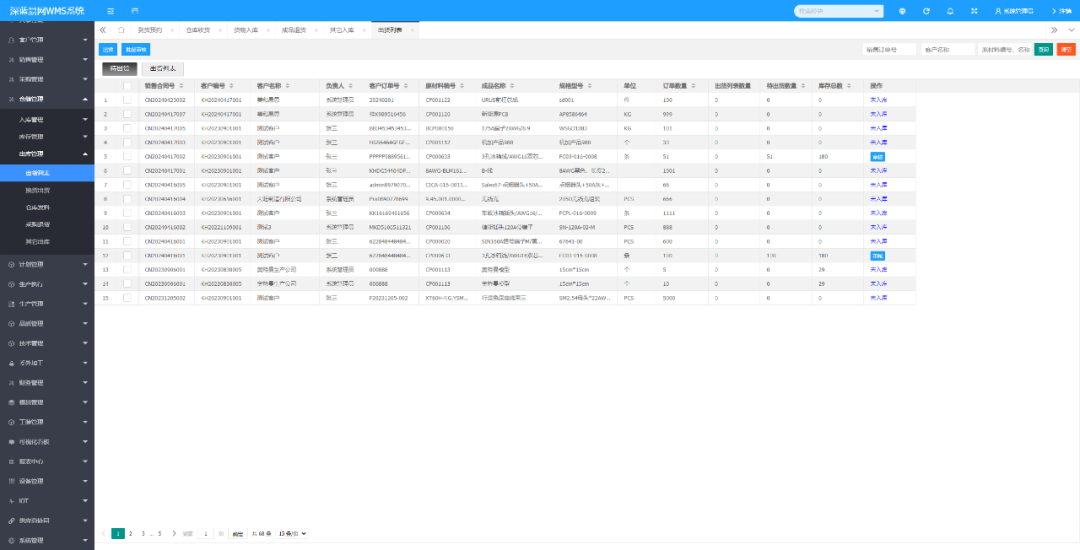The image size is (1080, 550).
Task: Focus the page-jump number field
Action: click(x=206, y=533)
